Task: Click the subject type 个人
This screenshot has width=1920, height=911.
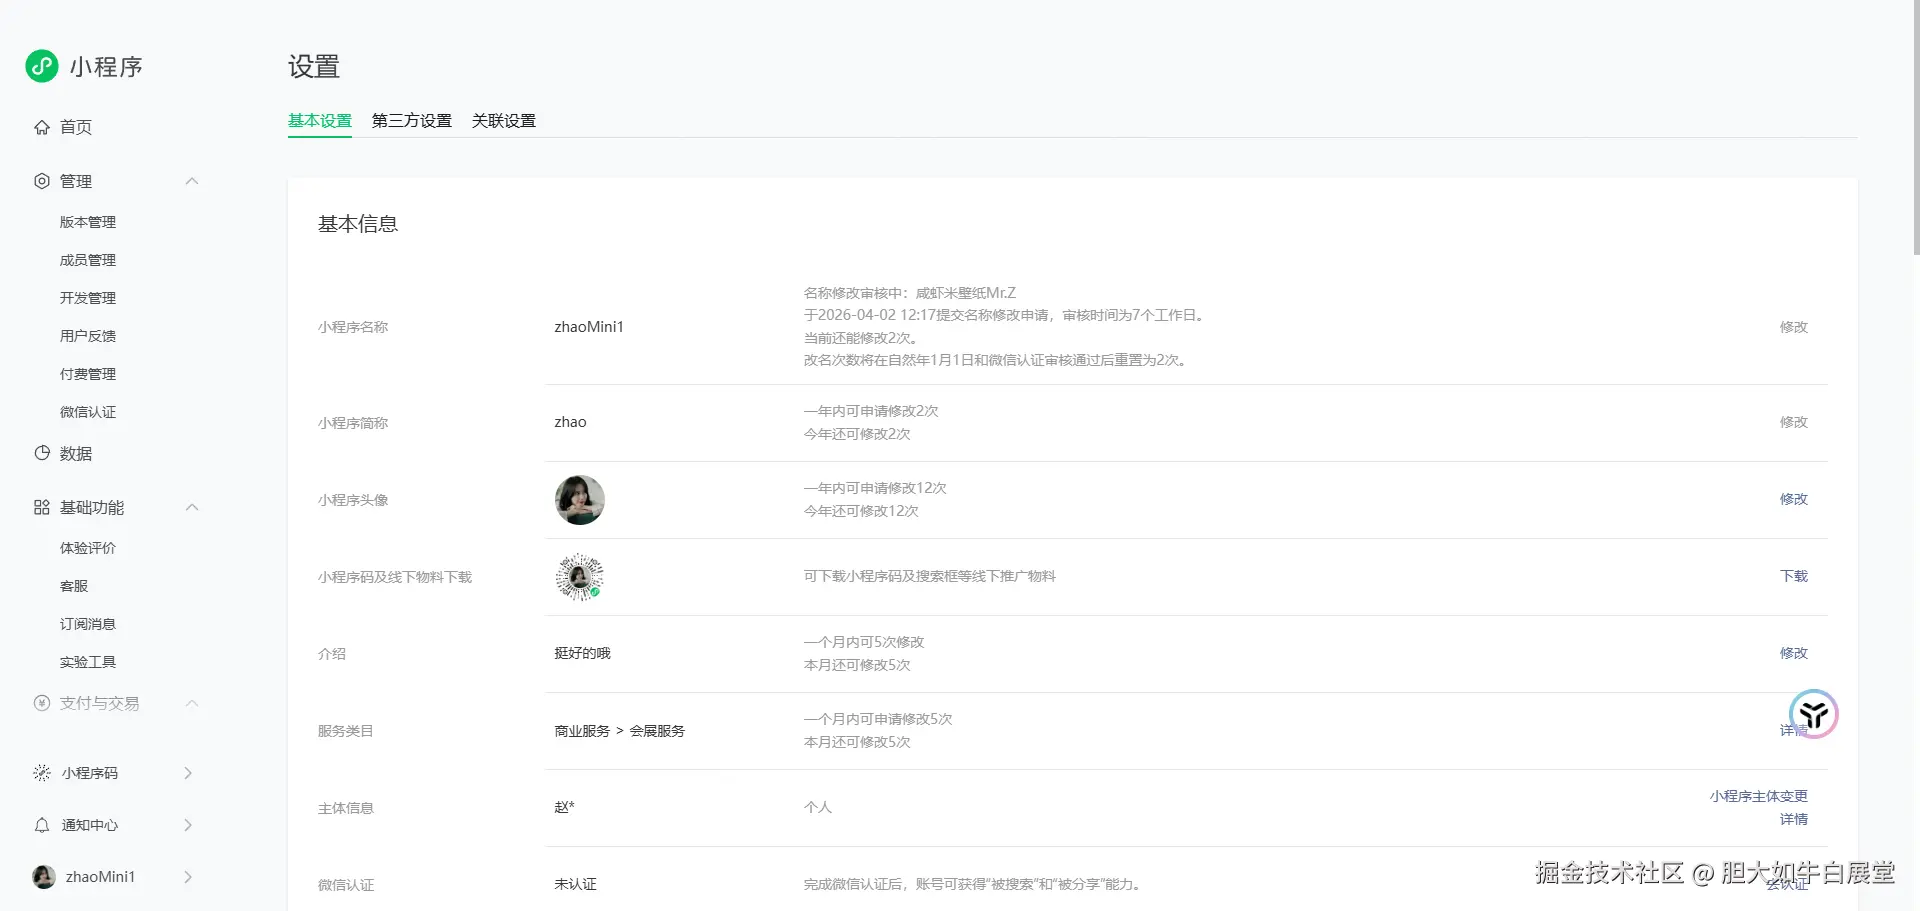Action: (818, 807)
